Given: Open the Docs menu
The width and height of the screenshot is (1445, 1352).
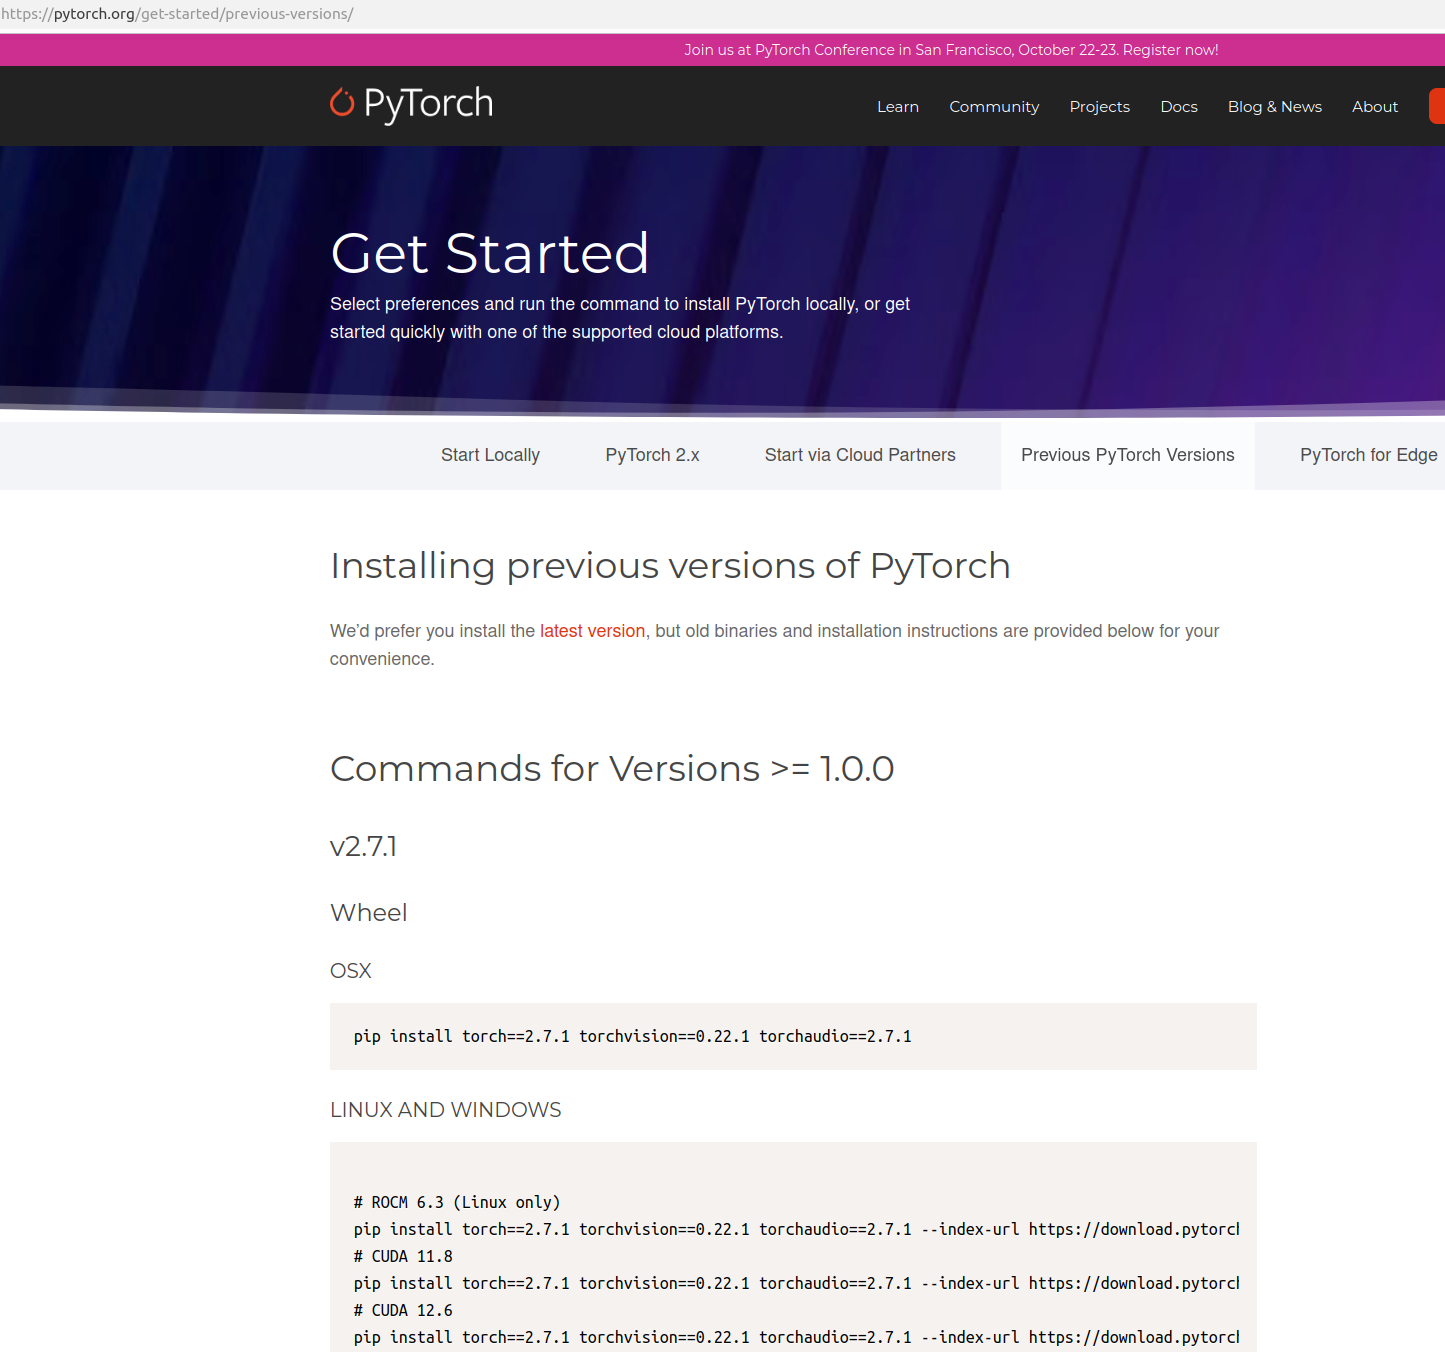Looking at the screenshot, I should click(x=1179, y=107).
